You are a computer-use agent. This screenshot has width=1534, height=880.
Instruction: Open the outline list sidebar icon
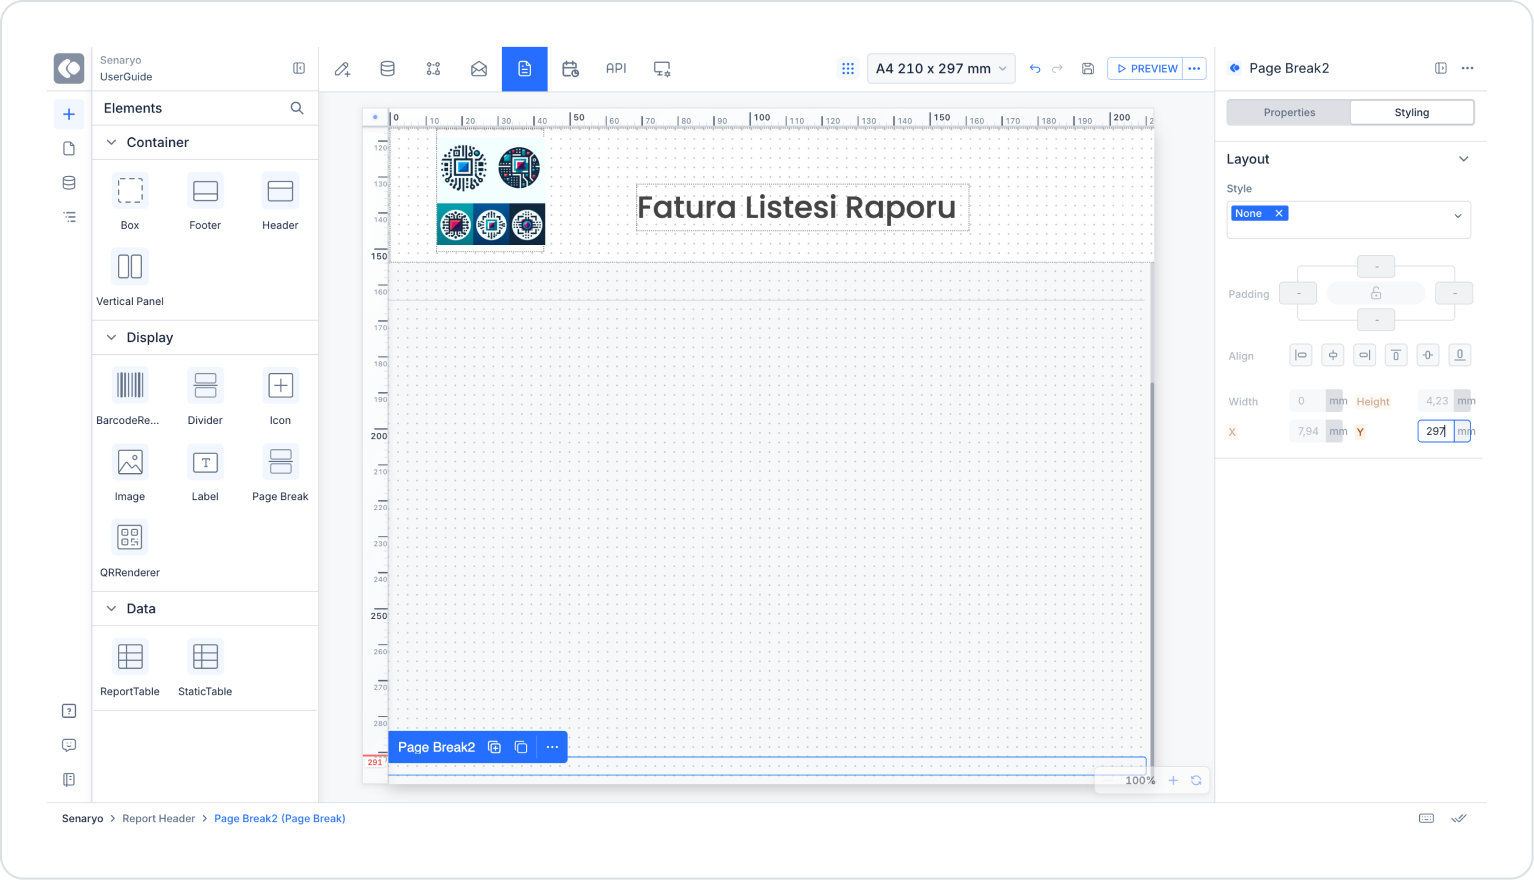click(69, 217)
